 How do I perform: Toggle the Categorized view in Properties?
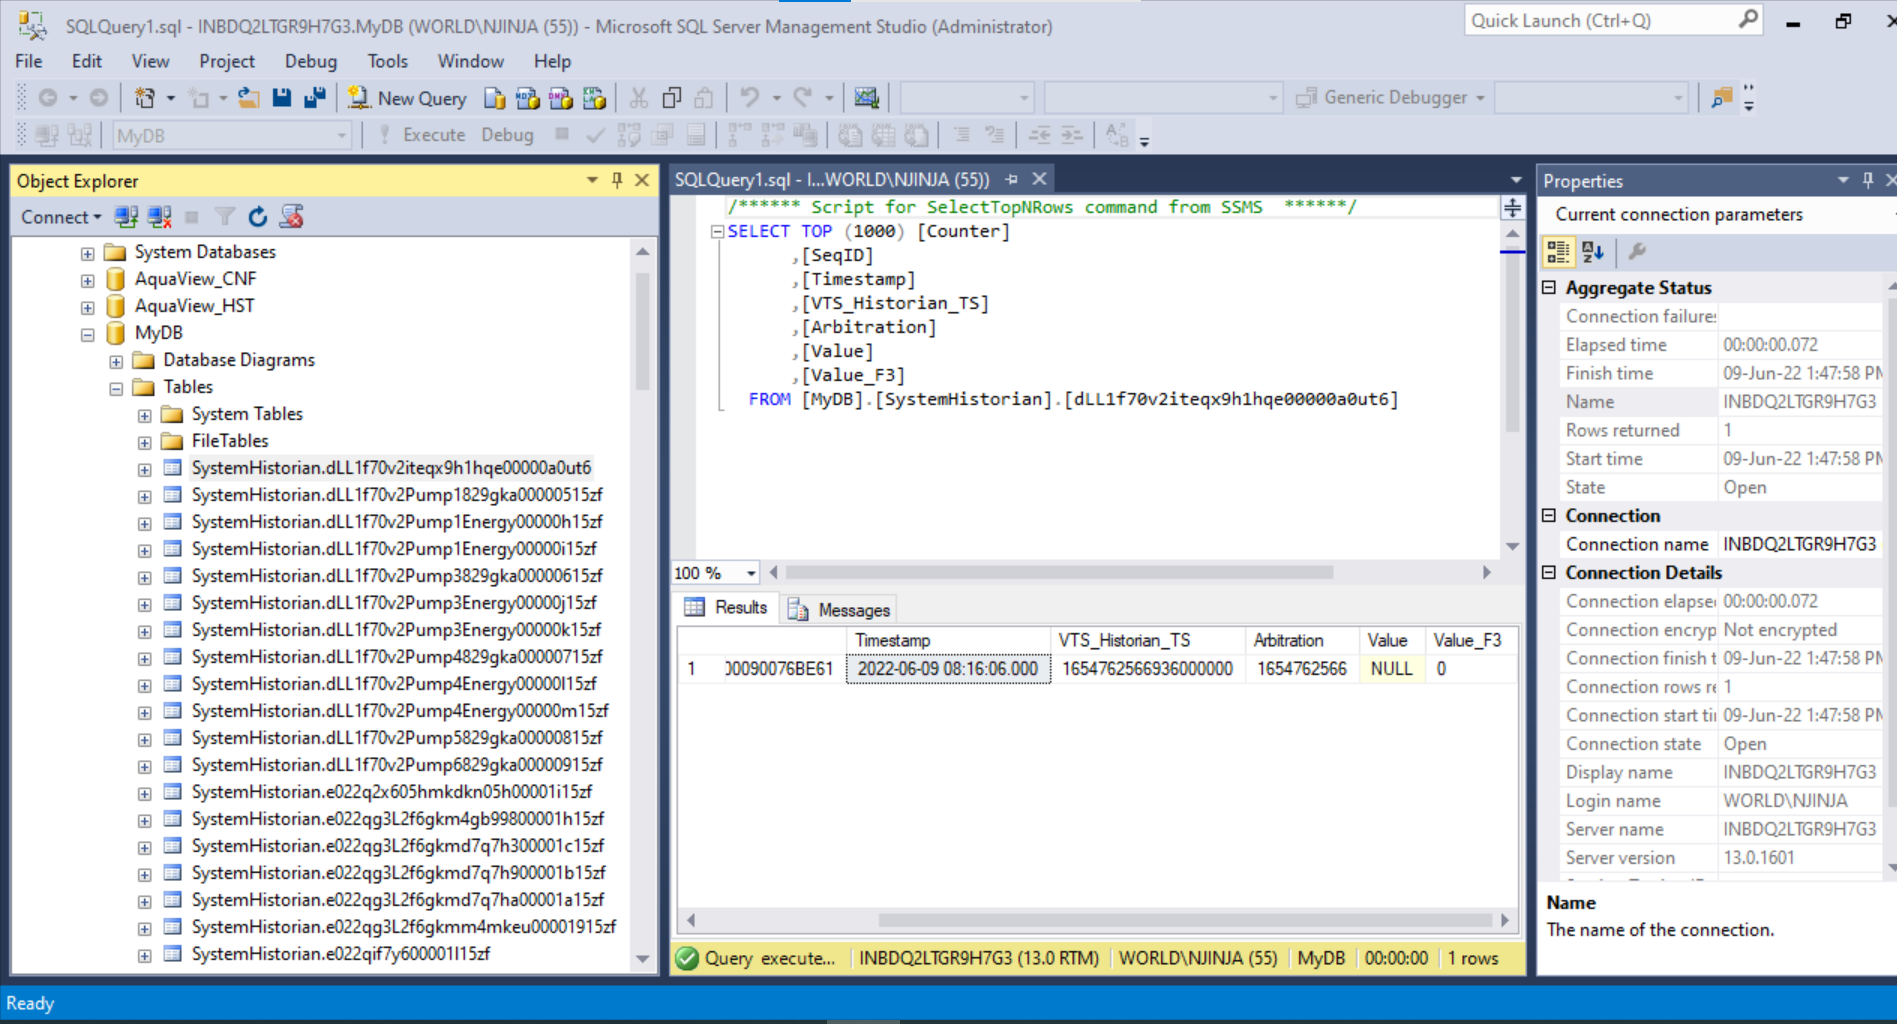[x=1558, y=252]
